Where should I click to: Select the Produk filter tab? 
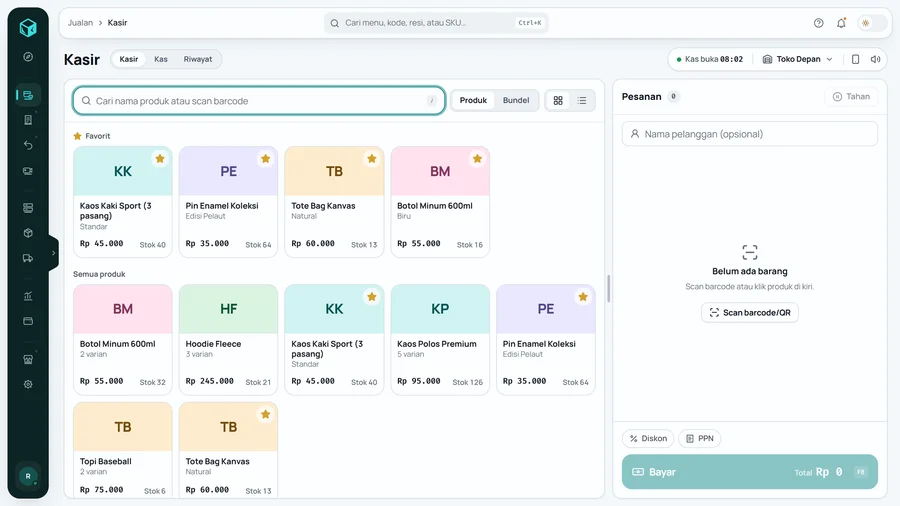click(x=473, y=100)
